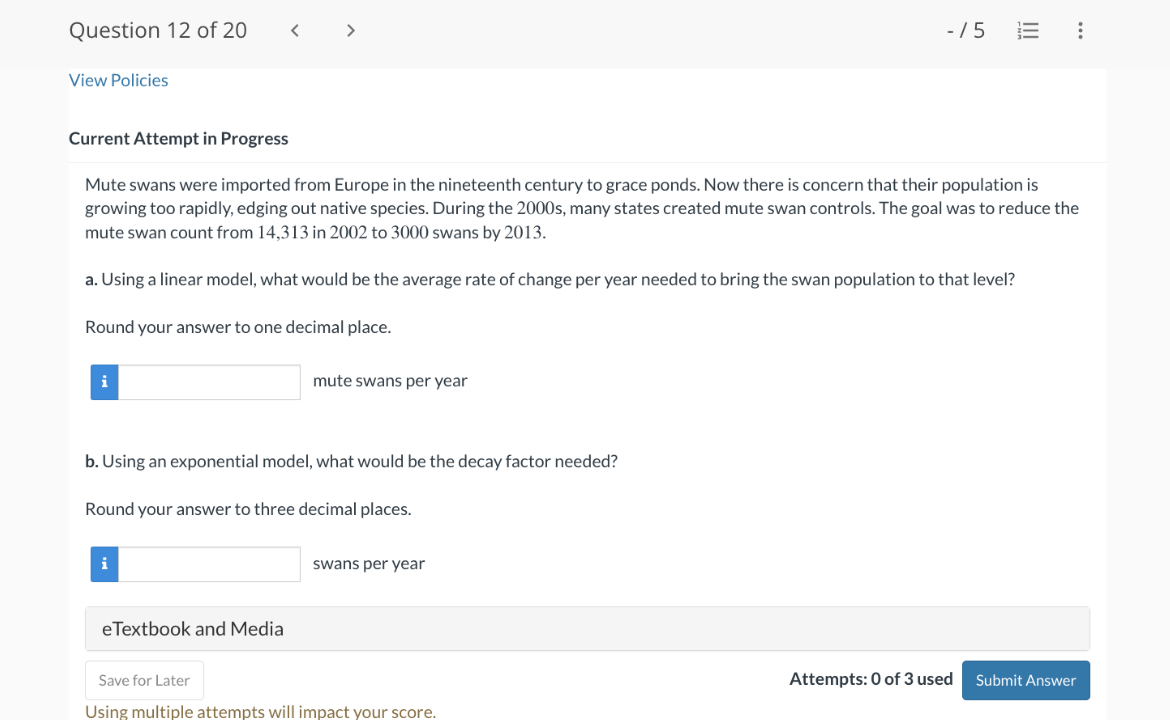Click info icon beside decay factor field
This screenshot has width=1170, height=720.
click(x=104, y=564)
